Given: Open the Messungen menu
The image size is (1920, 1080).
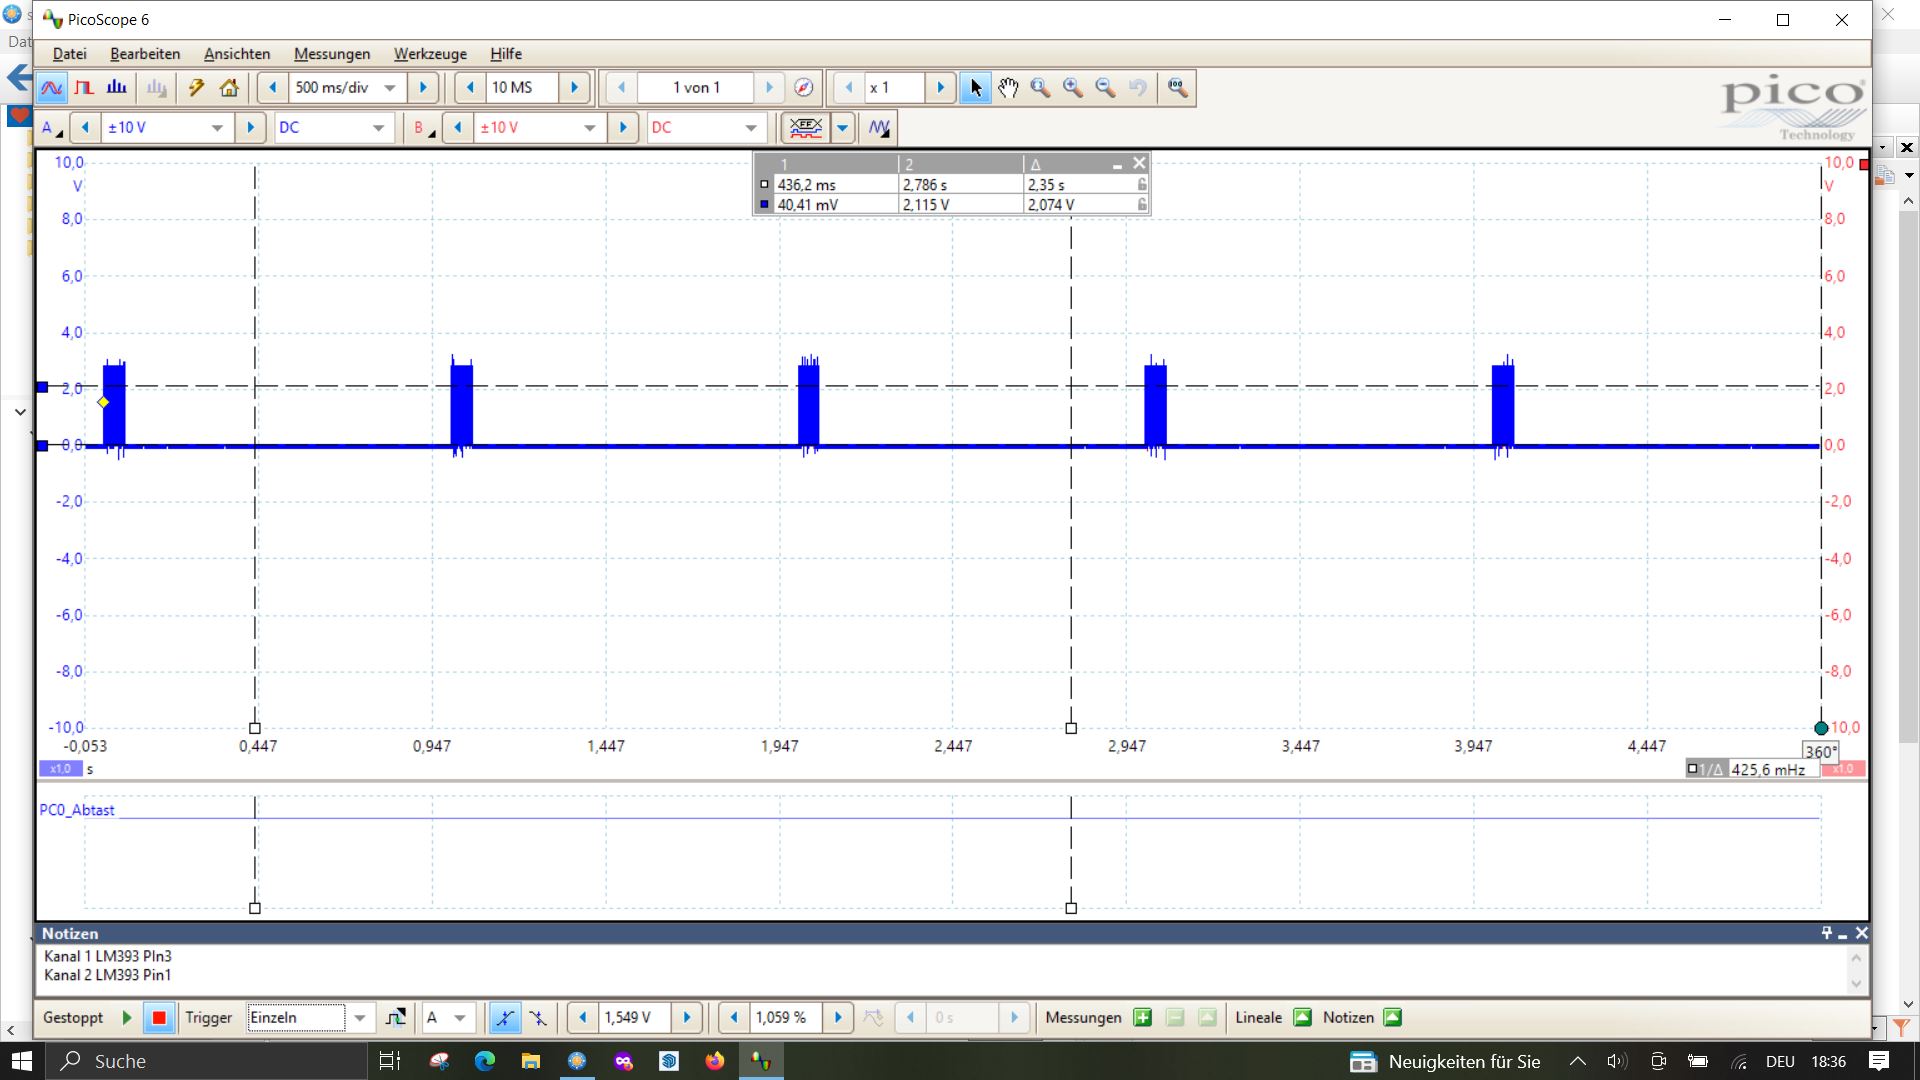Looking at the screenshot, I should (331, 54).
